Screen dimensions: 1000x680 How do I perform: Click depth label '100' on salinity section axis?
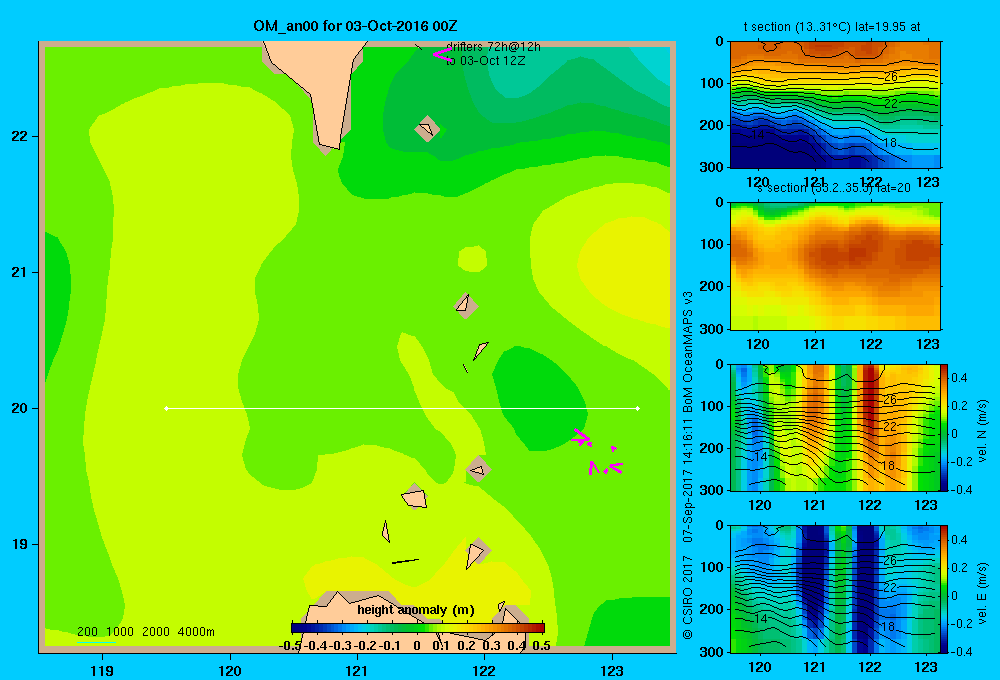coord(712,244)
